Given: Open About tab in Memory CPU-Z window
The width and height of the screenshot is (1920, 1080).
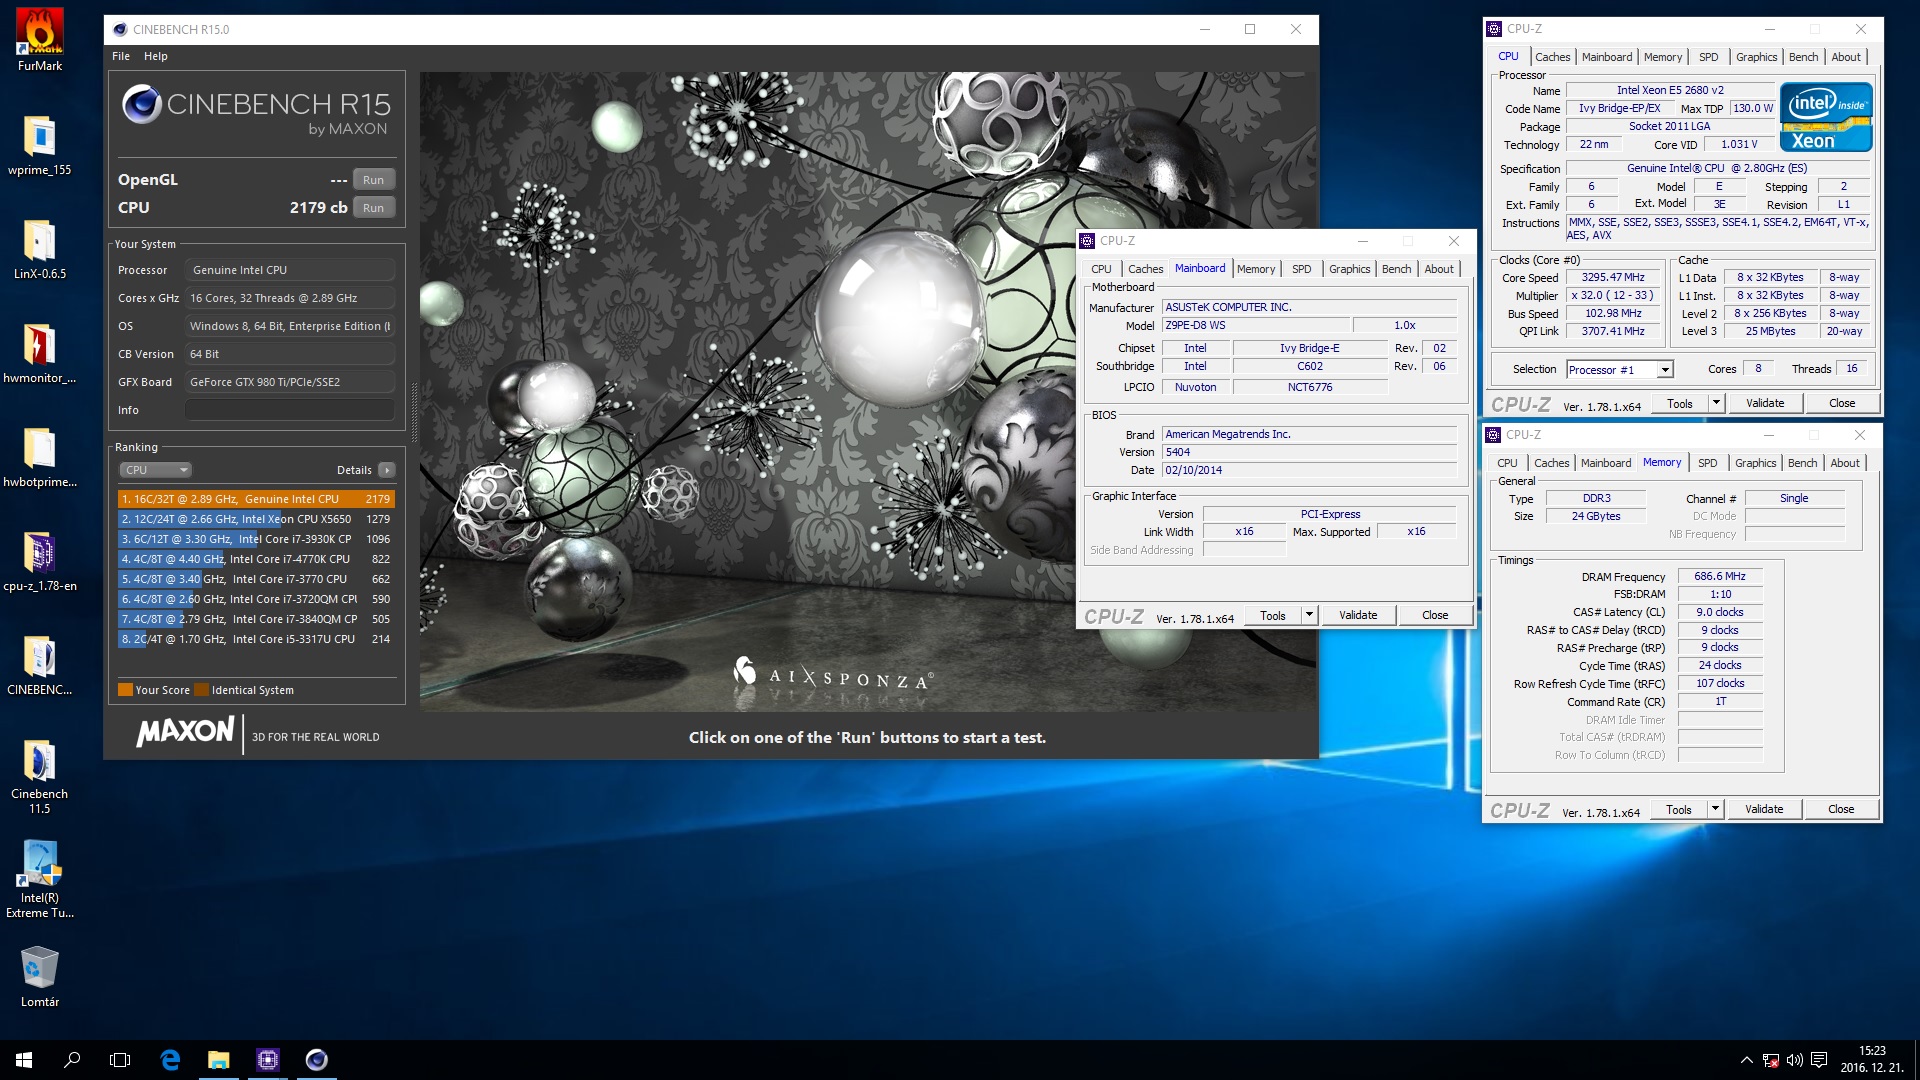Looking at the screenshot, I should [x=1845, y=463].
